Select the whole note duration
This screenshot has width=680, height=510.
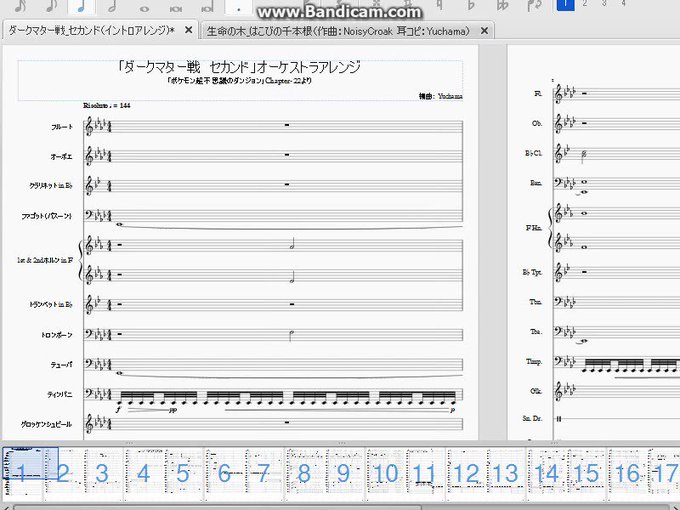coord(144,7)
